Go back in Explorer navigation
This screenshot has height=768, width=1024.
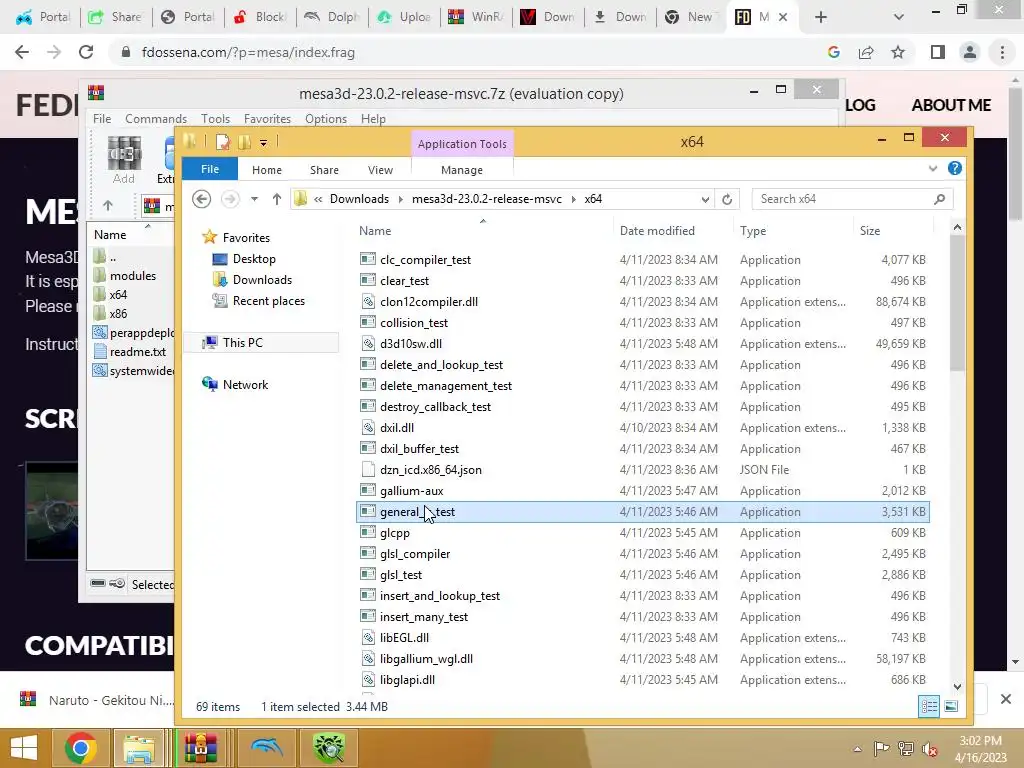[x=201, y=199]
